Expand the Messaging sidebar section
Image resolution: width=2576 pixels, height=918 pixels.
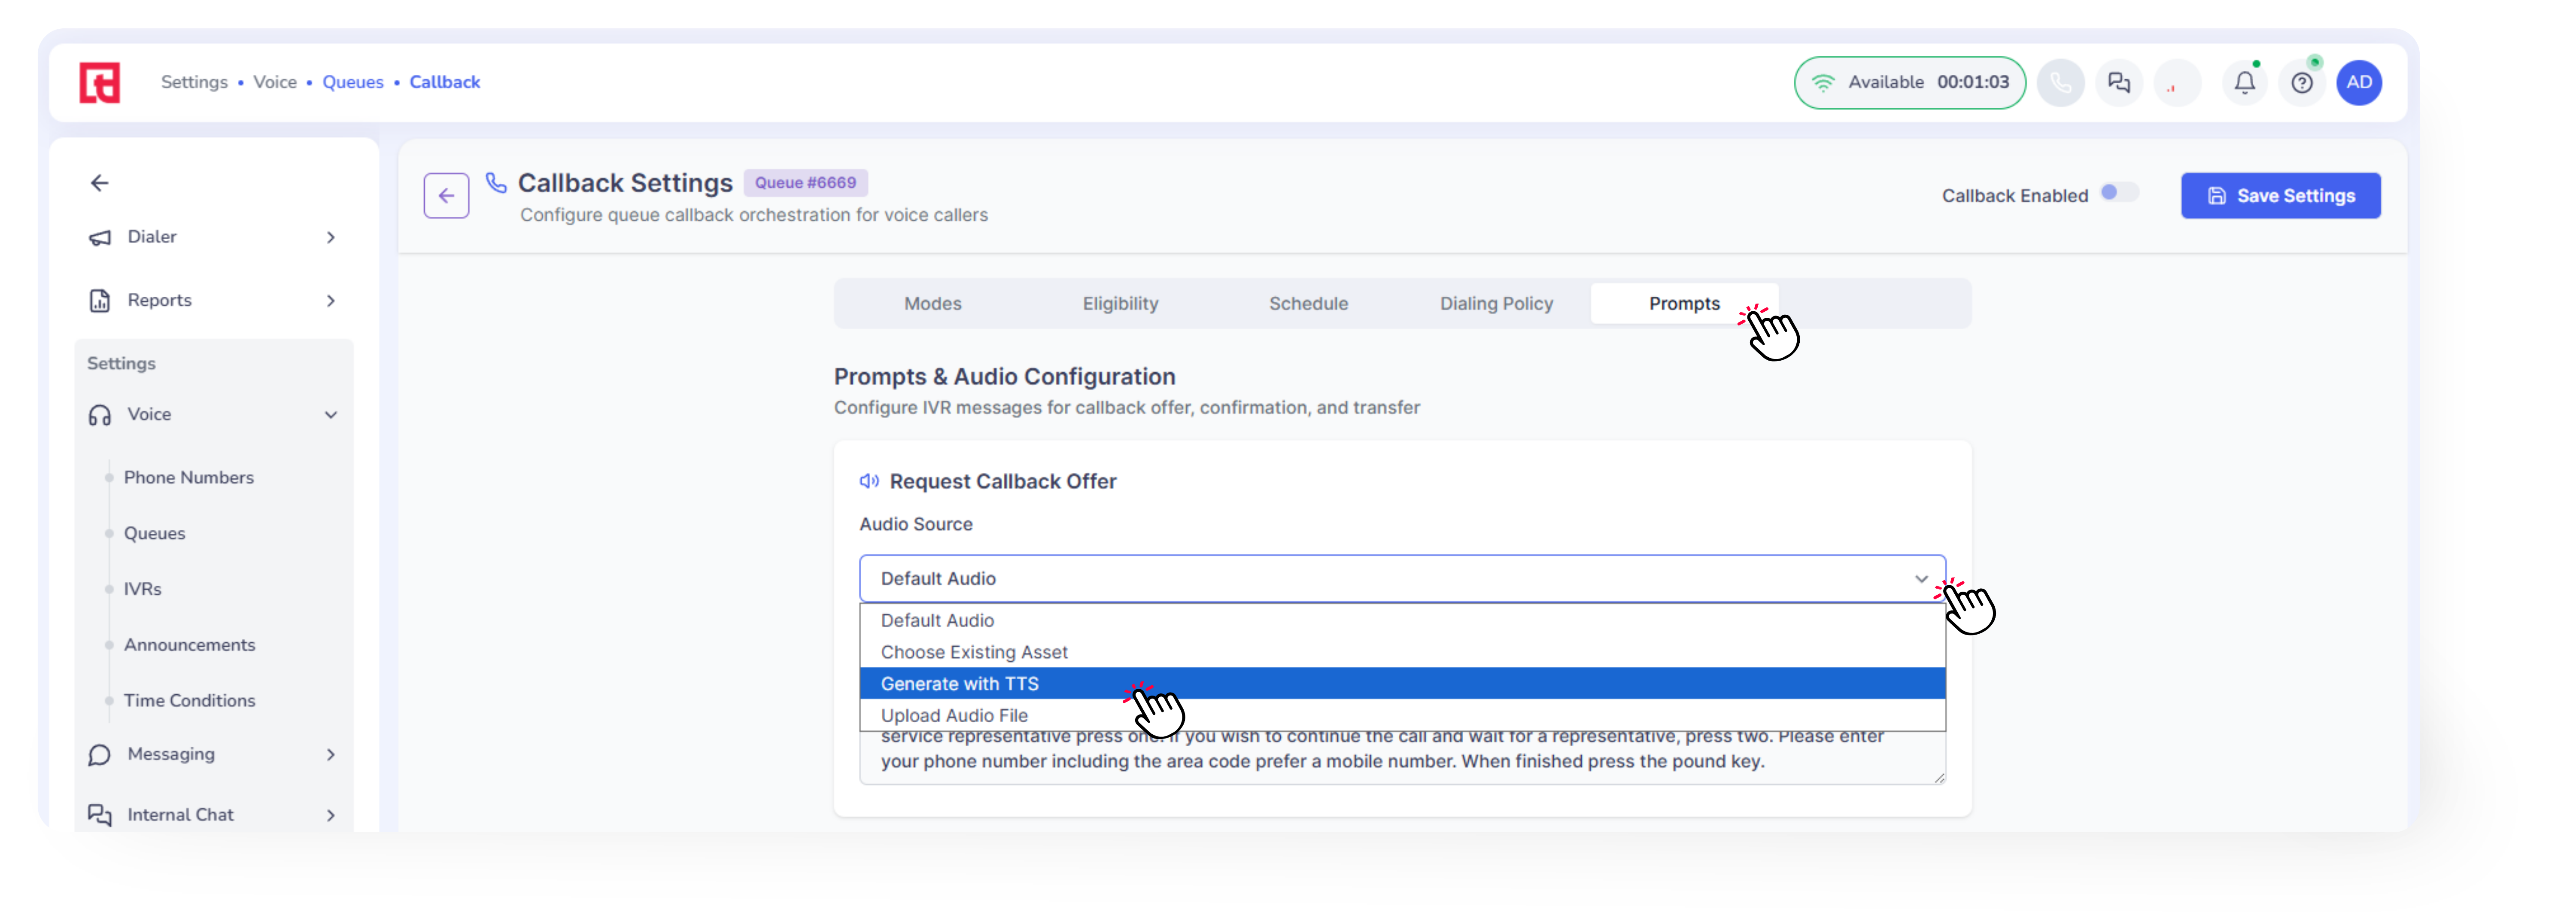click(212, 754)
